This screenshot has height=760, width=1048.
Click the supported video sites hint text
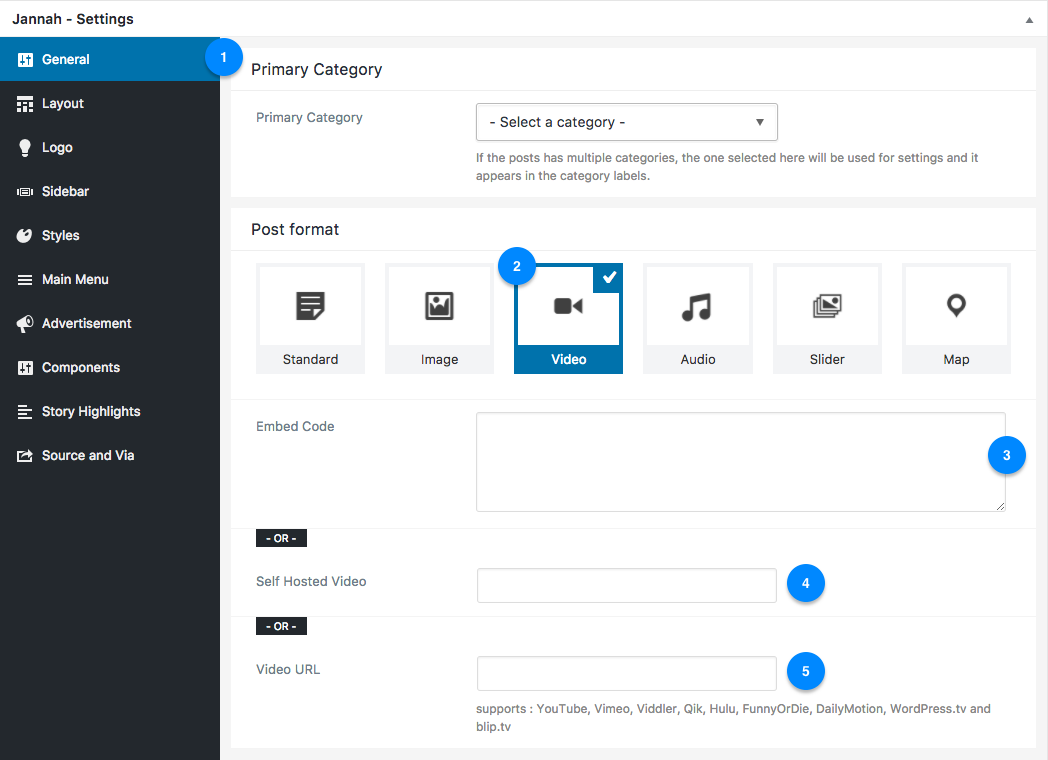coord(733,718)
